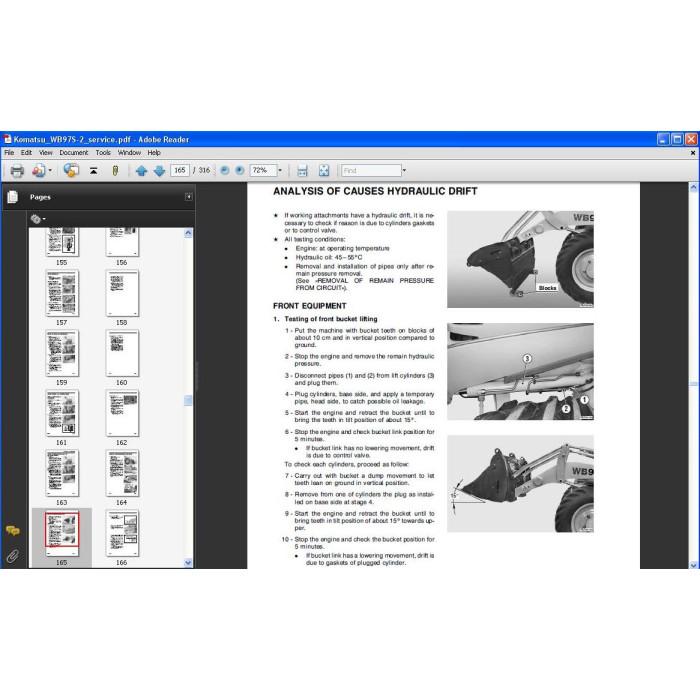
Task: Open dropdown arrow beside collaborate icon
Action: pyautogui.click(x=50, y=171)
